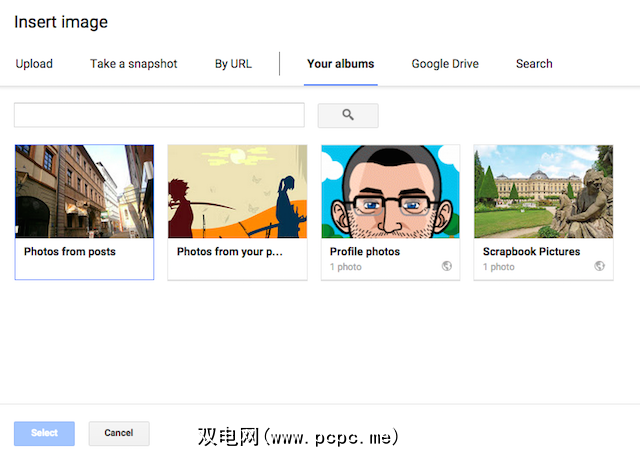Open the Search tab
640x460 pixels.
534,64
